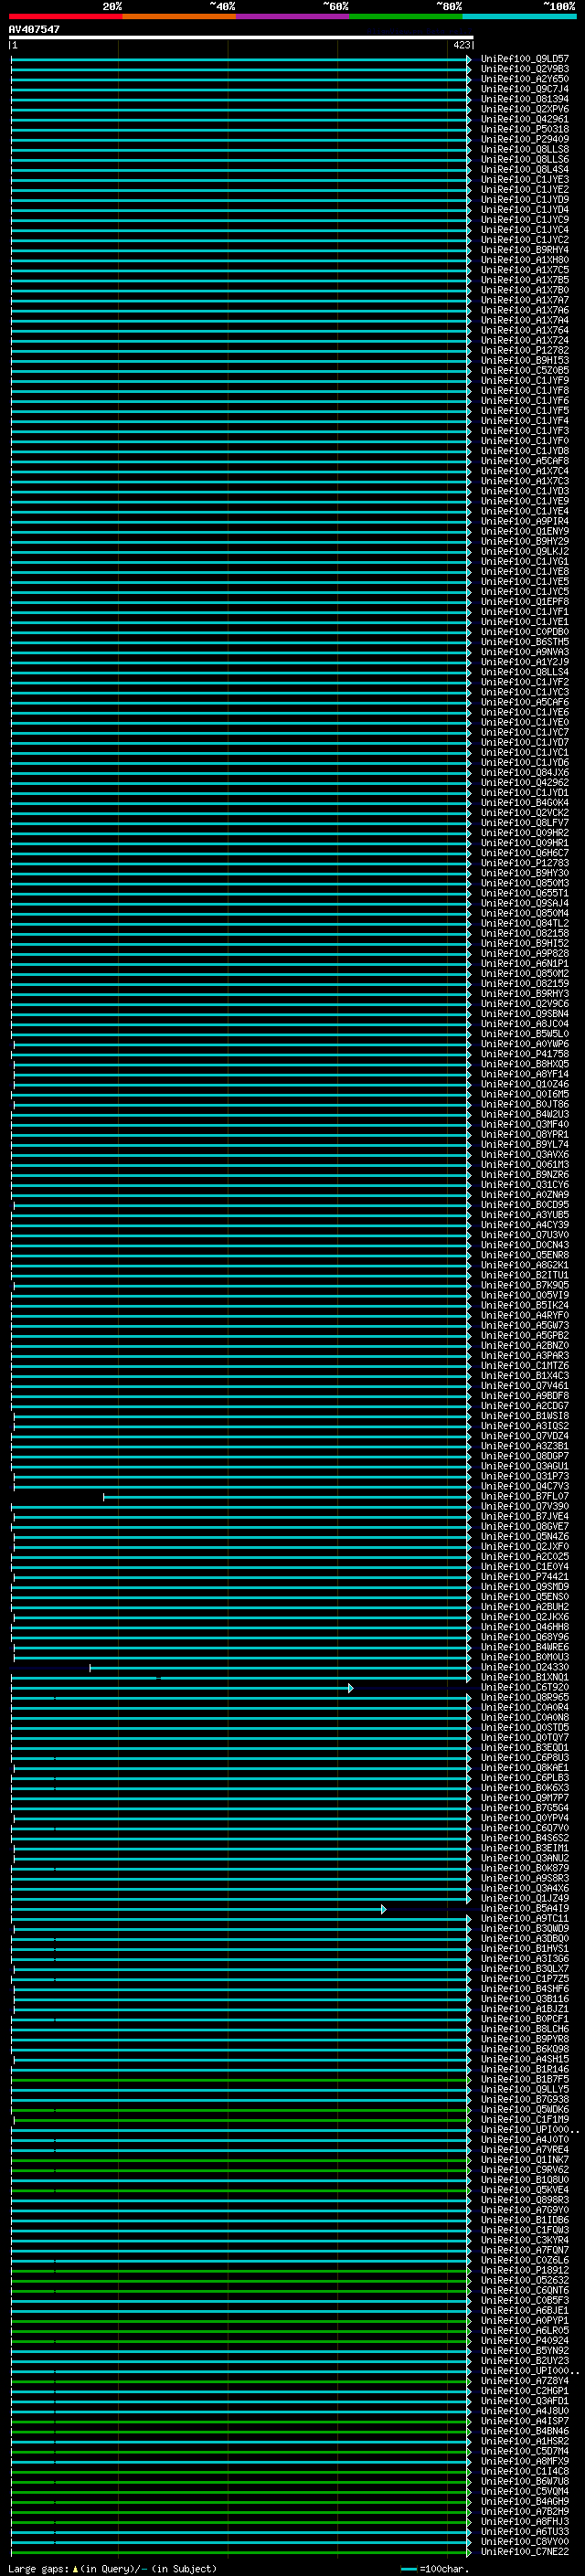
Task: Select the AV407547 query sequence label
Action: (x=34, y=29)
